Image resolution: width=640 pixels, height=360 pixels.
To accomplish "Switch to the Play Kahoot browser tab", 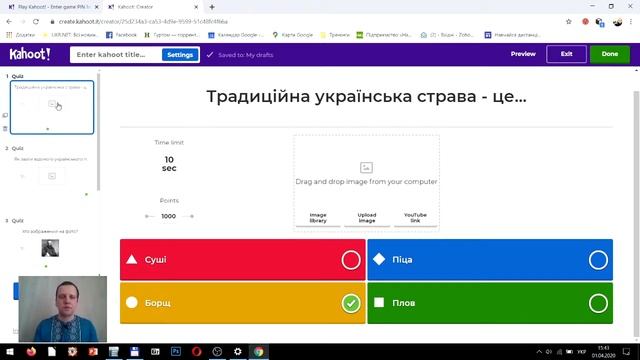I will point(54,7).
